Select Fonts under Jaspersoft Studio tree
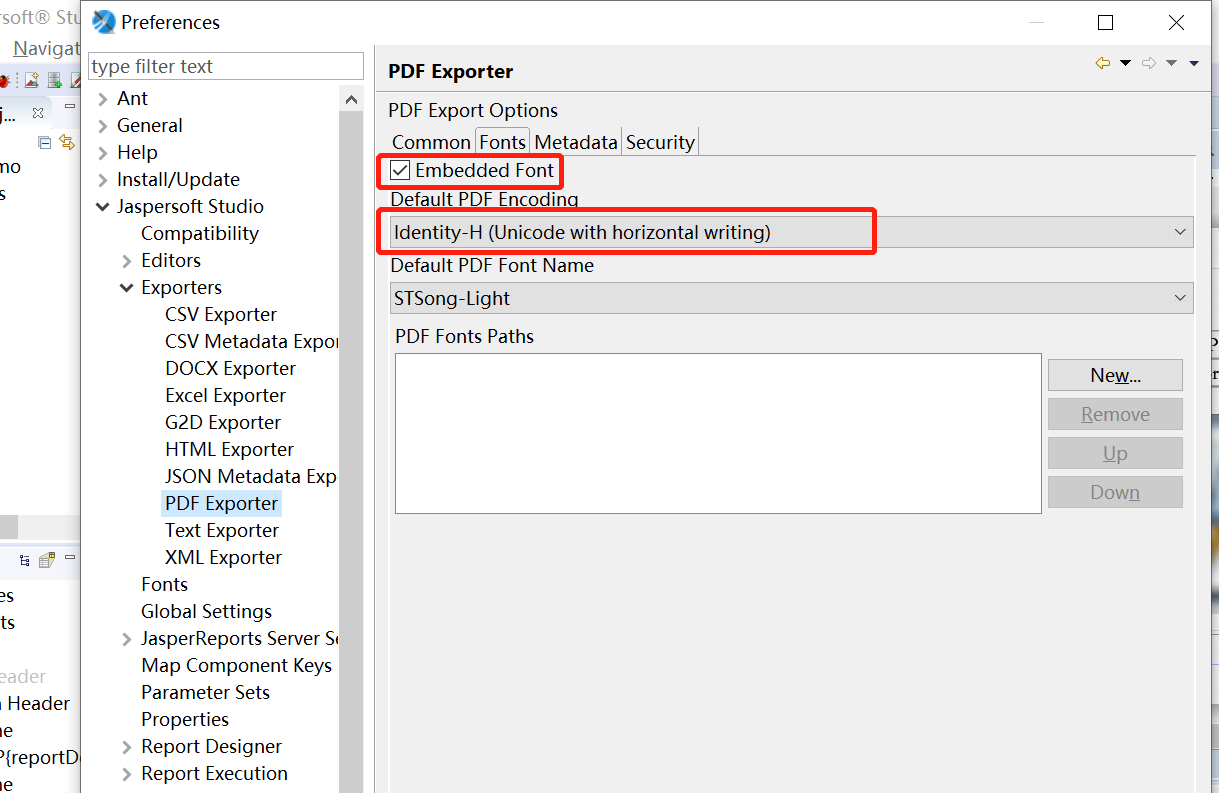This screenshot has width=1219, height=793. click(x=164, y=585)
